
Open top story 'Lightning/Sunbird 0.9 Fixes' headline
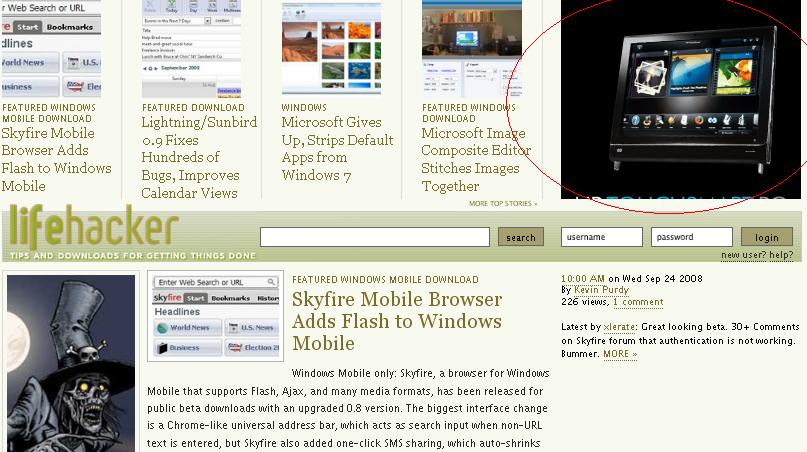(x=199, y=158)
